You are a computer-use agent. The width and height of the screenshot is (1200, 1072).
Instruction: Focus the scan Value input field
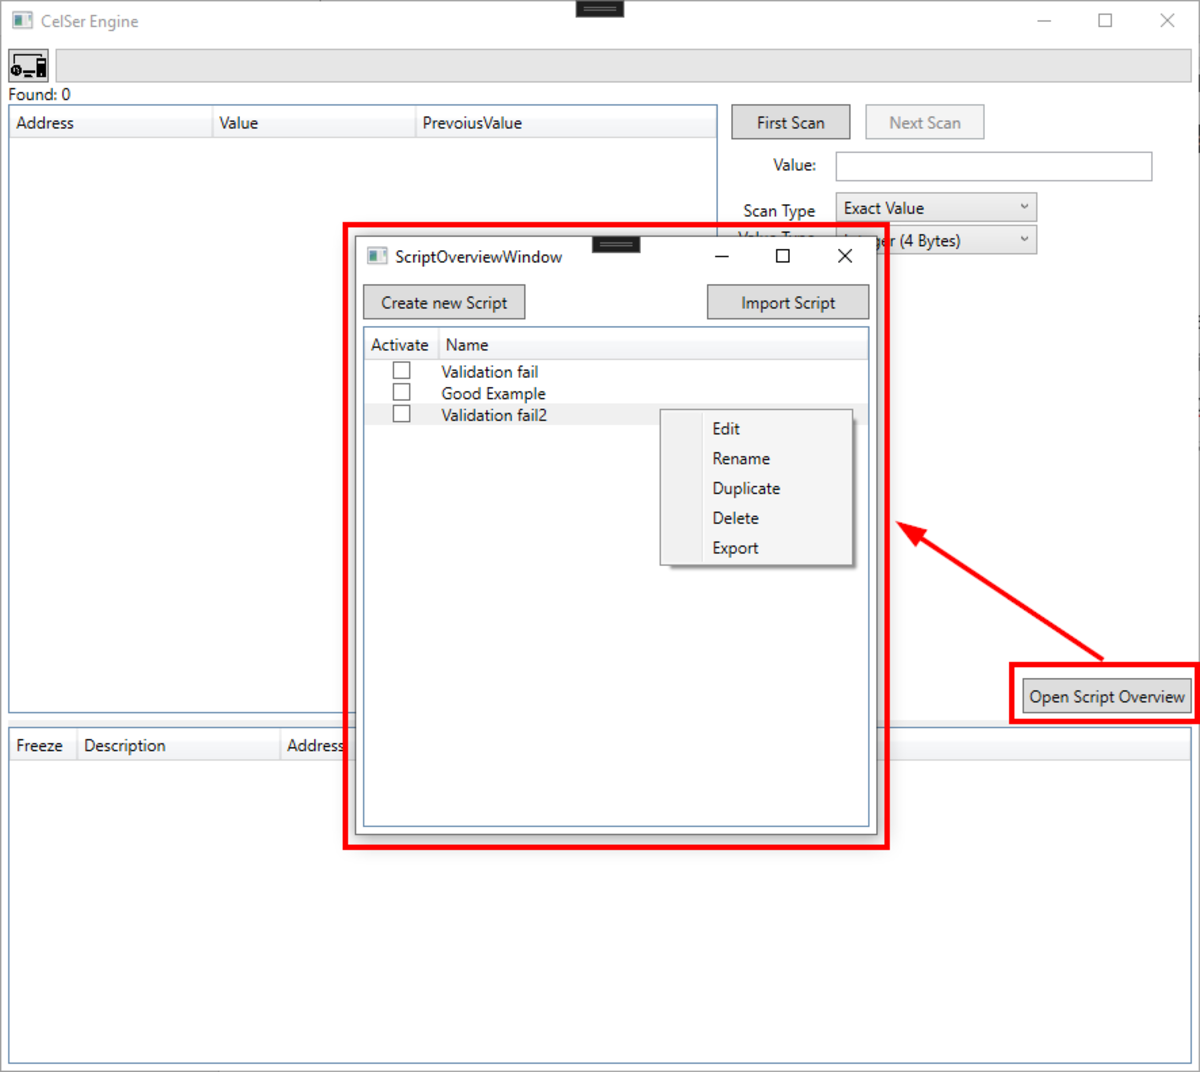993,166
